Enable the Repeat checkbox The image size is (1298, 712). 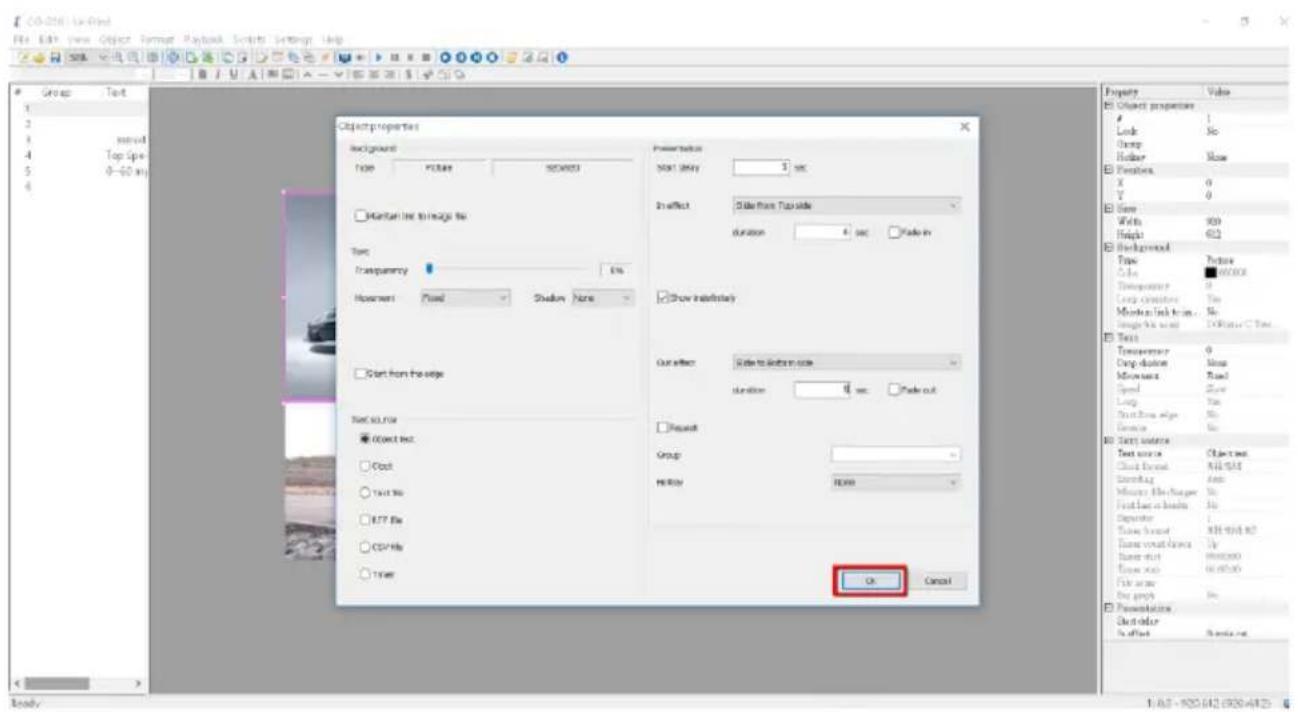(662, 427)
